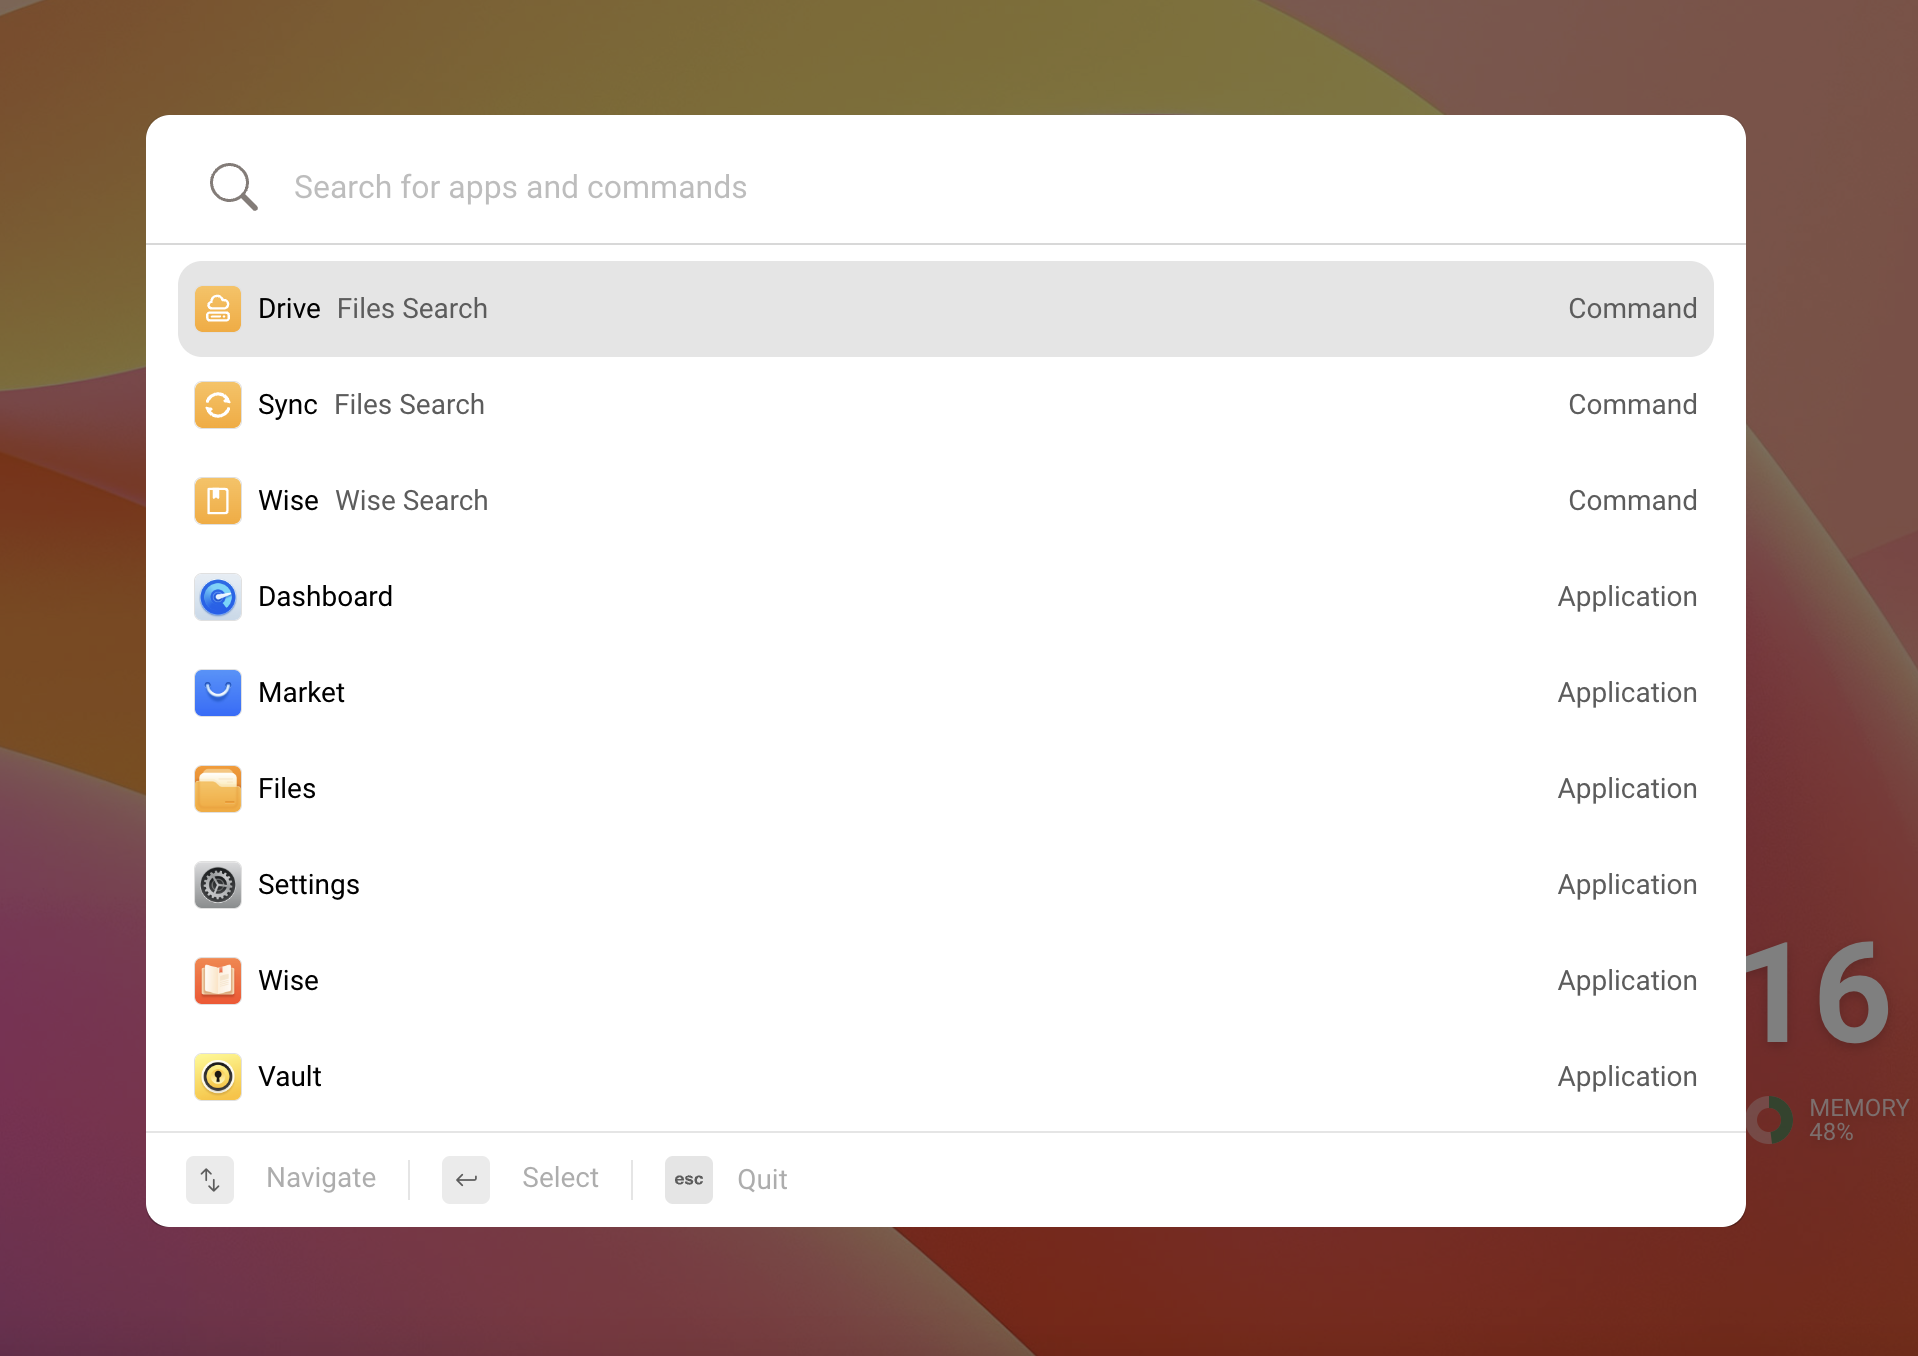This screenshot has height=1356, width=1918.
Task: Focus the Search for apps and commands field
Action: click(945, 187)
